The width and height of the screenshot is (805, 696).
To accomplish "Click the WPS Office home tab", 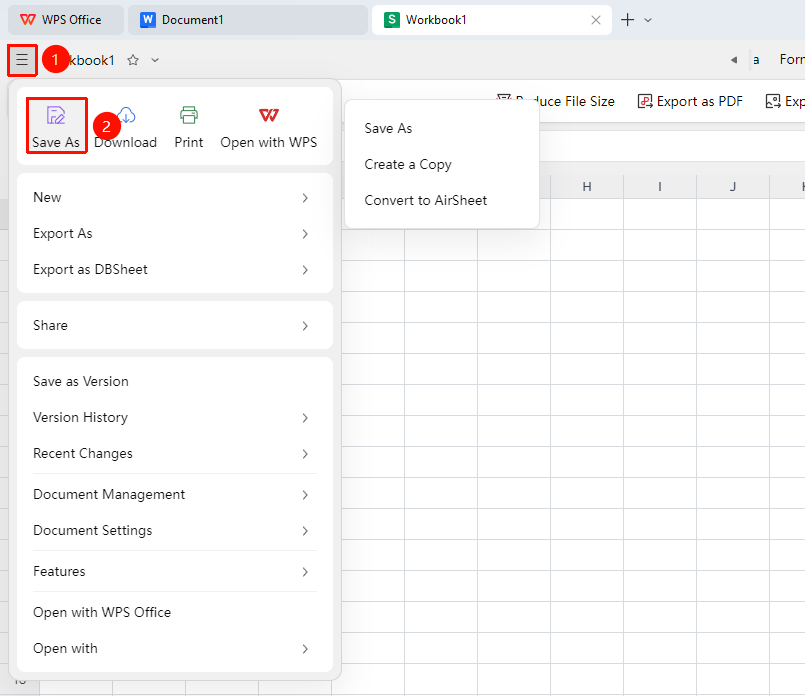I will 66,20.
